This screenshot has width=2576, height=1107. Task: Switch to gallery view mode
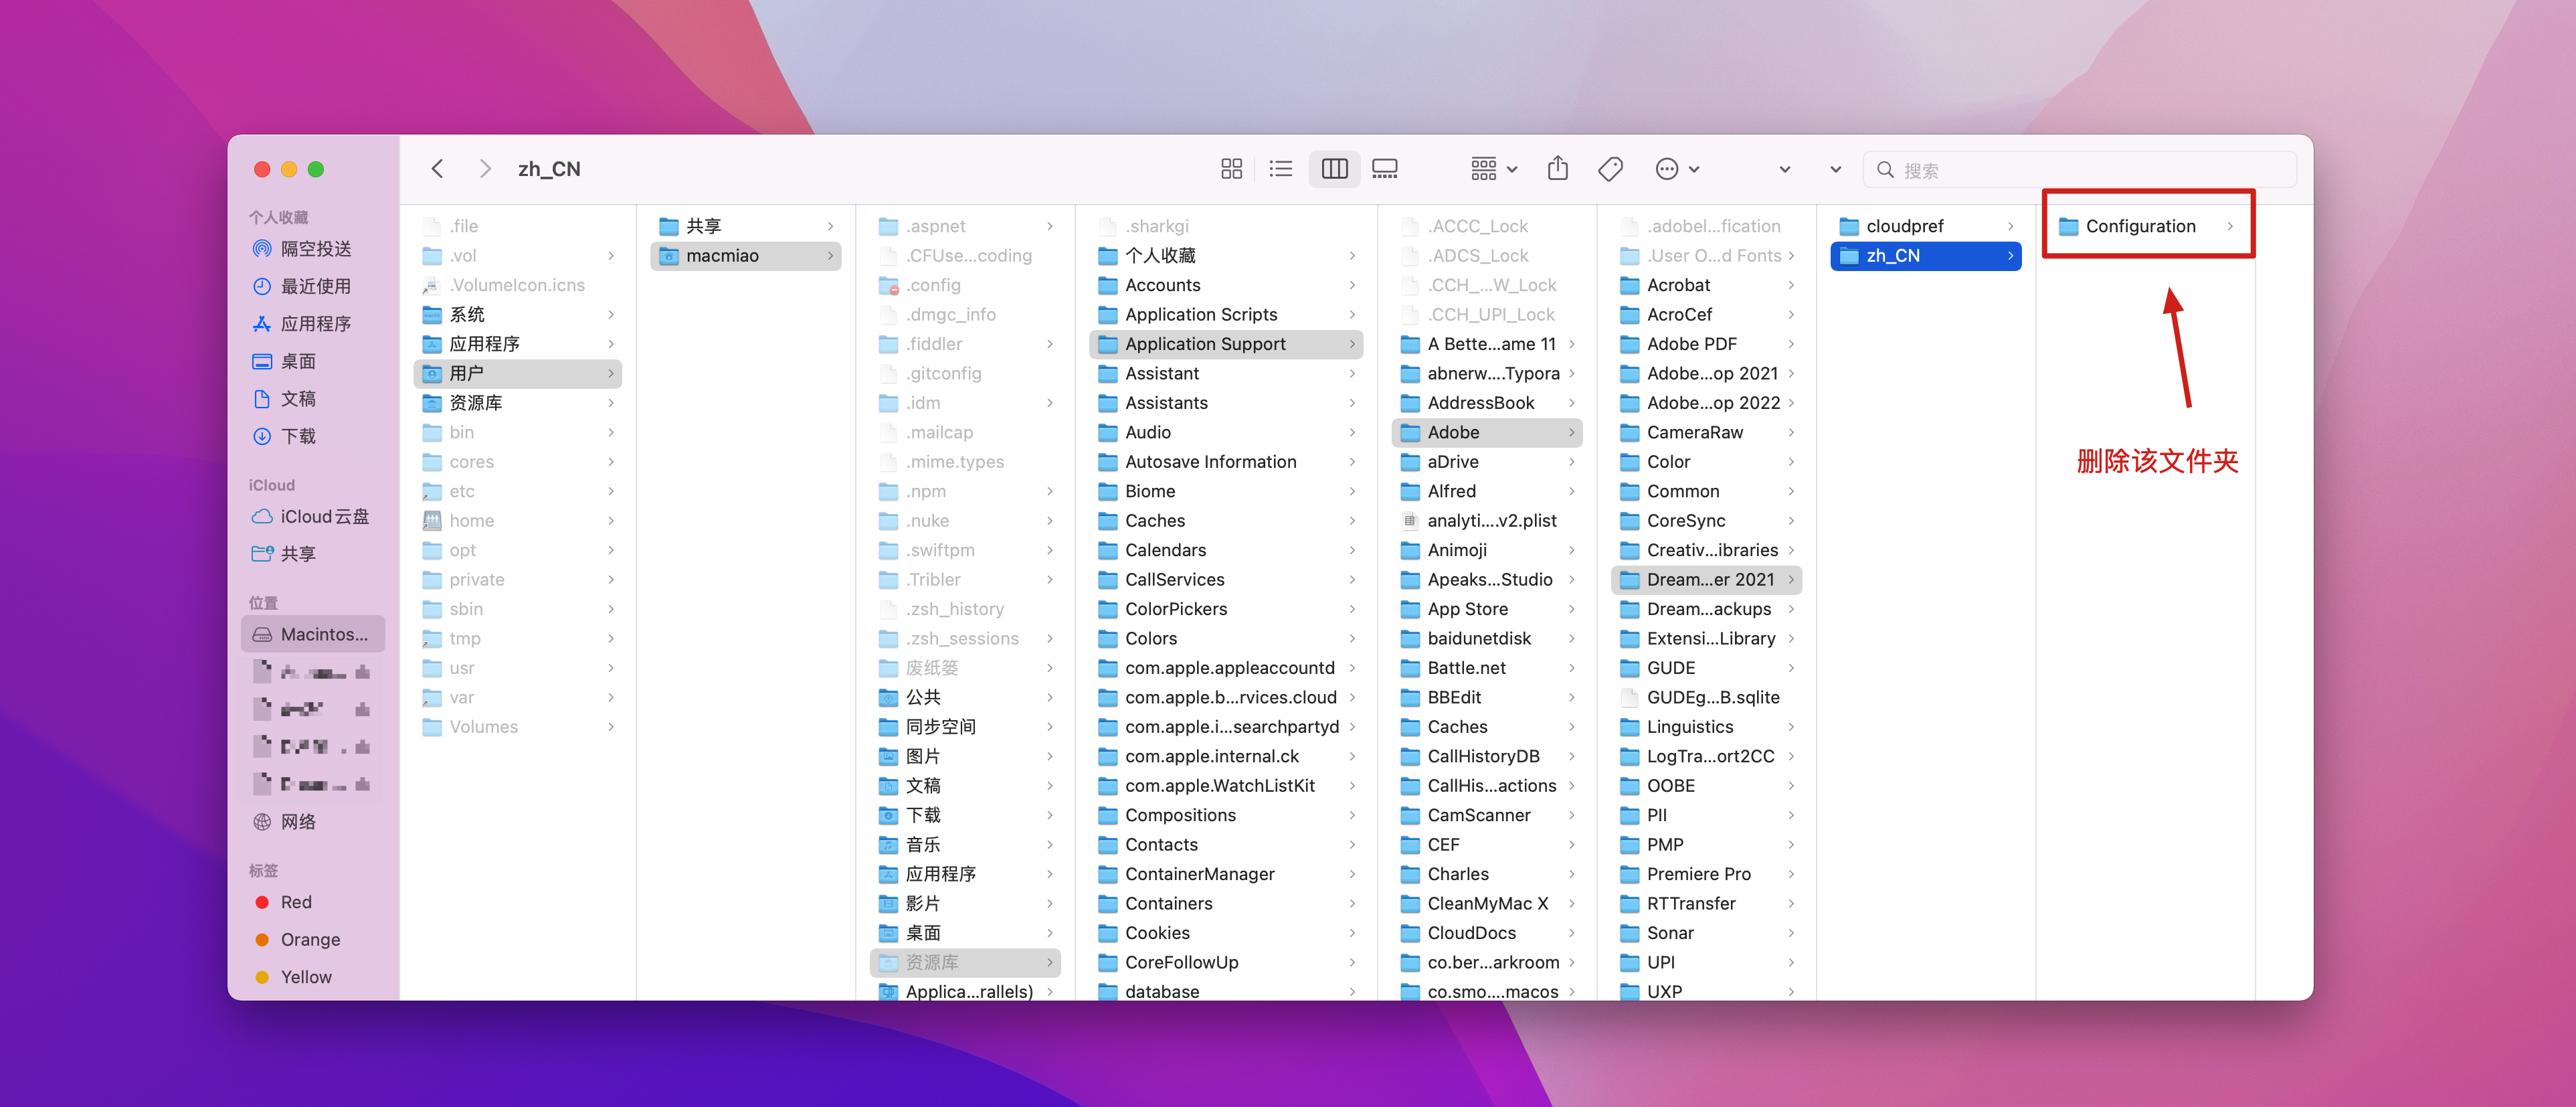click(x=1385, y=169)
